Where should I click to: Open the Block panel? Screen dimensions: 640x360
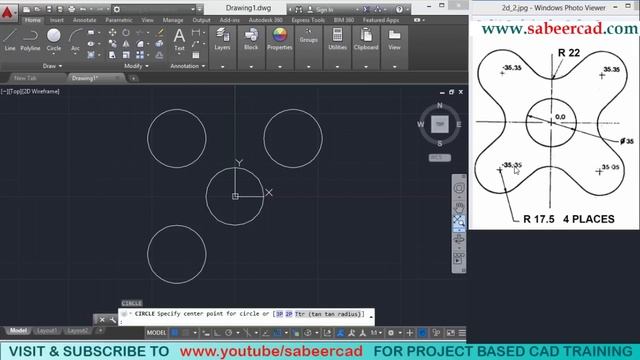coord(251,40)
